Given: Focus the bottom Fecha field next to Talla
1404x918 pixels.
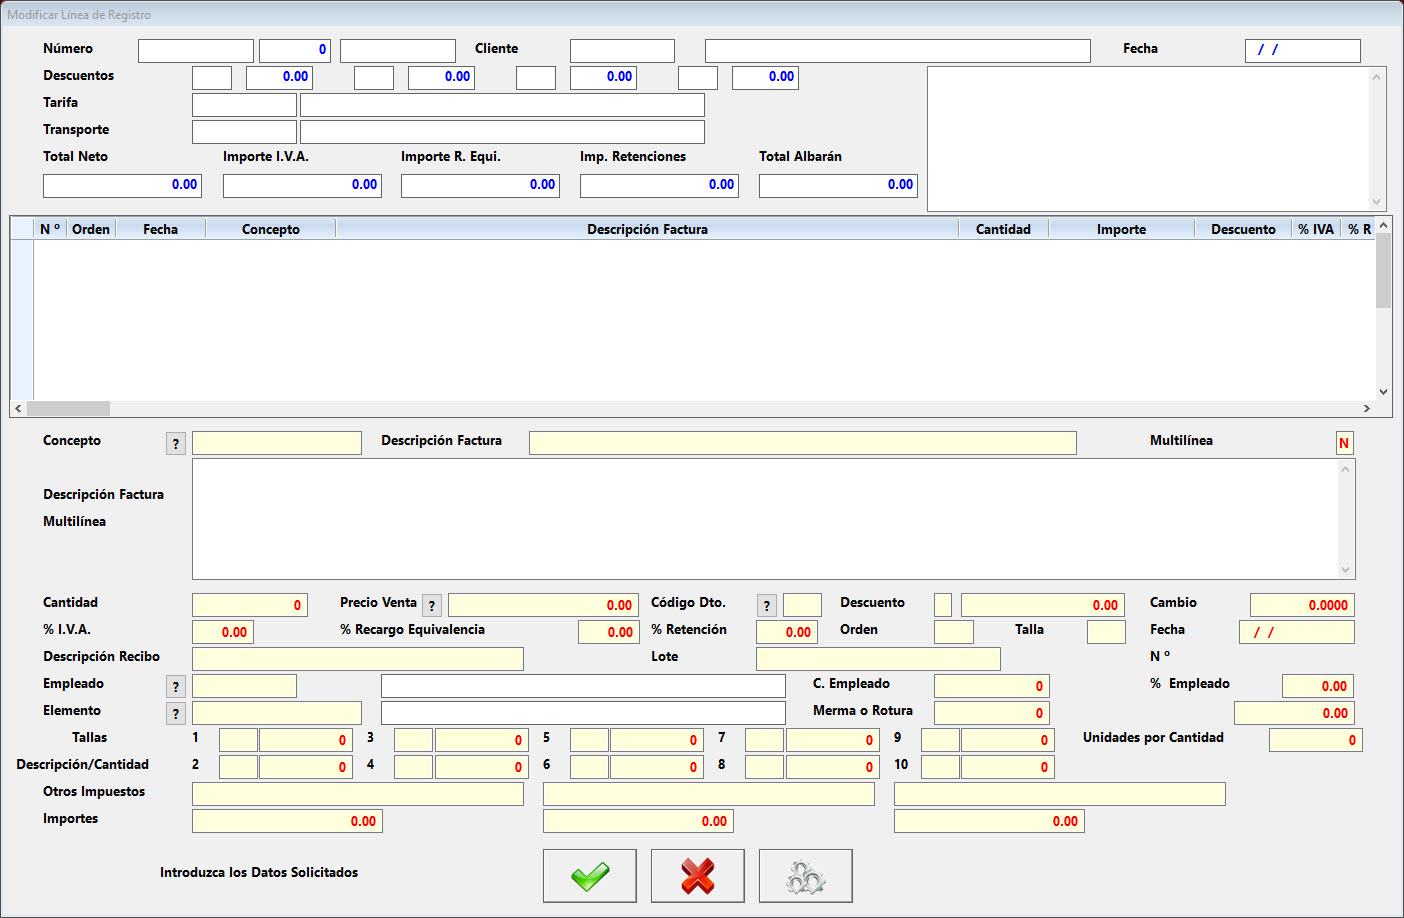Looking at the screenshot, I should click(x=1297, y=632).
